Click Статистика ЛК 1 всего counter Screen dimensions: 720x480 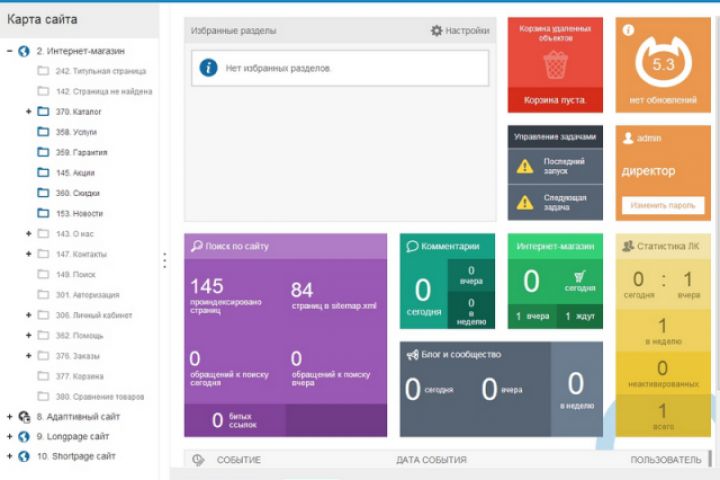(663, 416)
